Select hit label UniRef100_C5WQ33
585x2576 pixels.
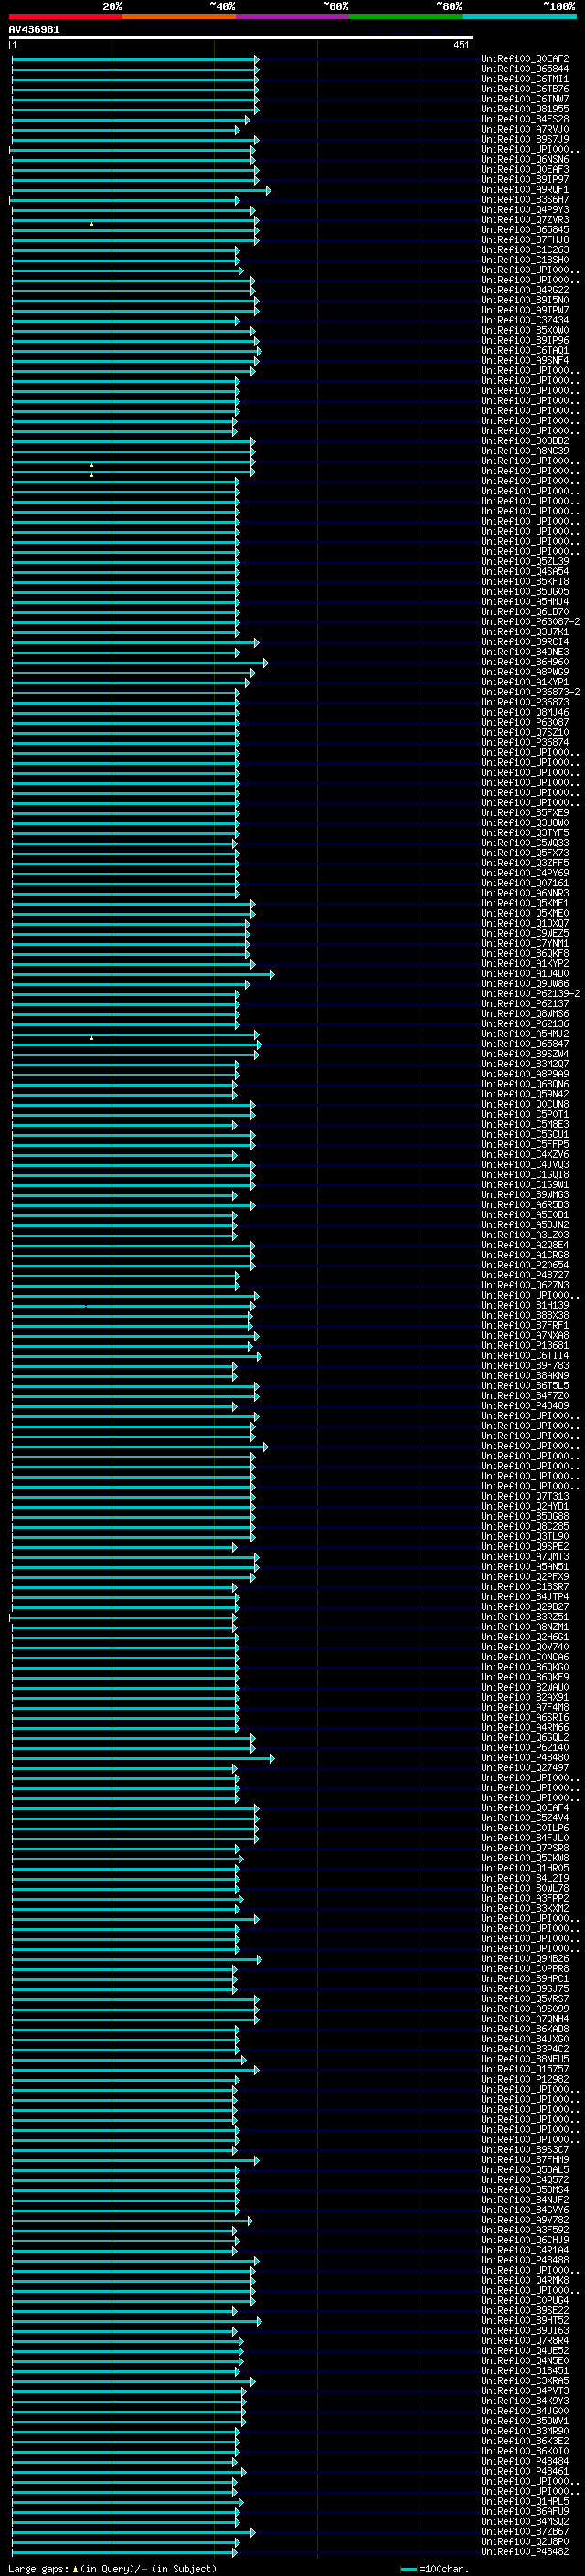coord(524,843)
